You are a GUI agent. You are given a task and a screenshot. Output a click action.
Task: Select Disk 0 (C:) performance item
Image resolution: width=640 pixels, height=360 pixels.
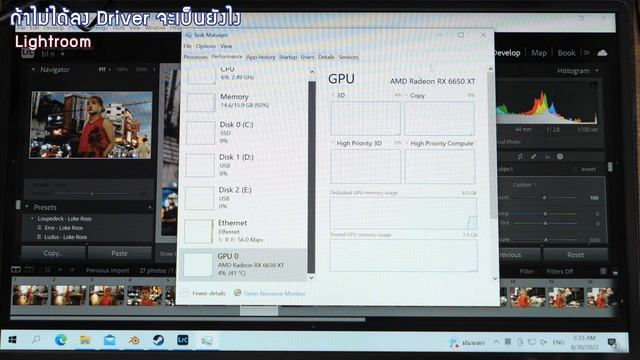click(244, 132)
